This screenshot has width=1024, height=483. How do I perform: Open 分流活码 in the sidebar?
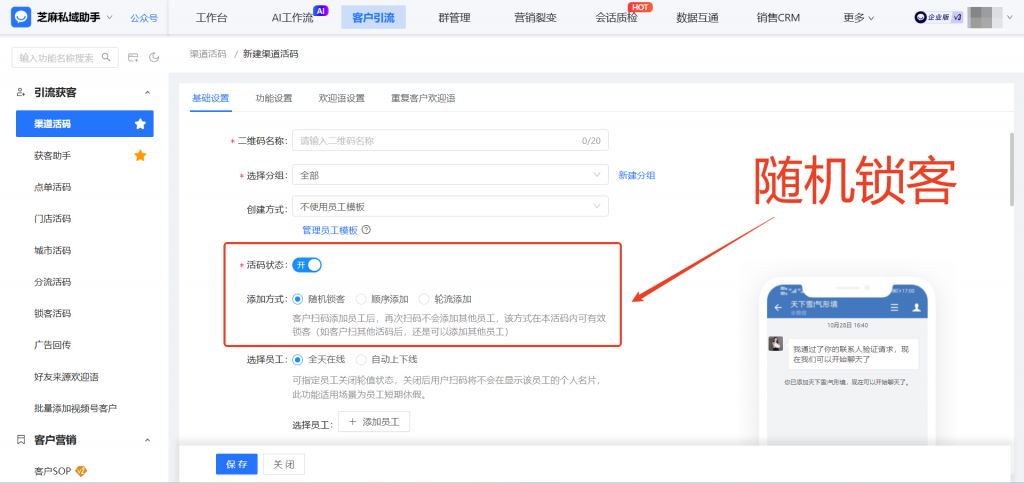tap(52, 282)
